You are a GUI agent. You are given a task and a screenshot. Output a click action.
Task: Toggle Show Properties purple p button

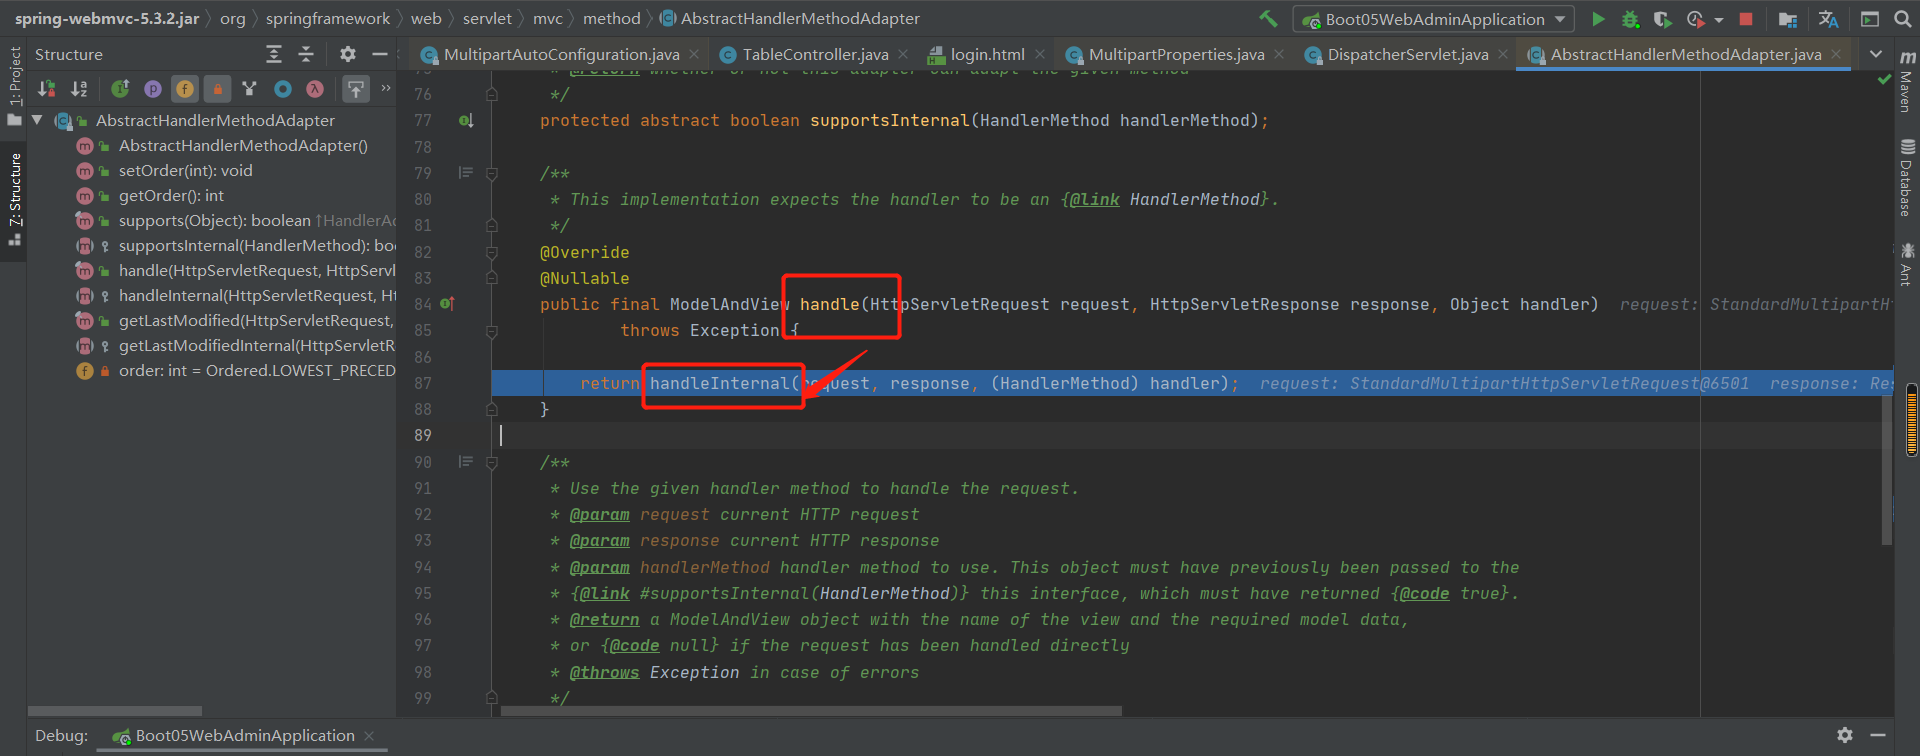(x=152, y=89)
